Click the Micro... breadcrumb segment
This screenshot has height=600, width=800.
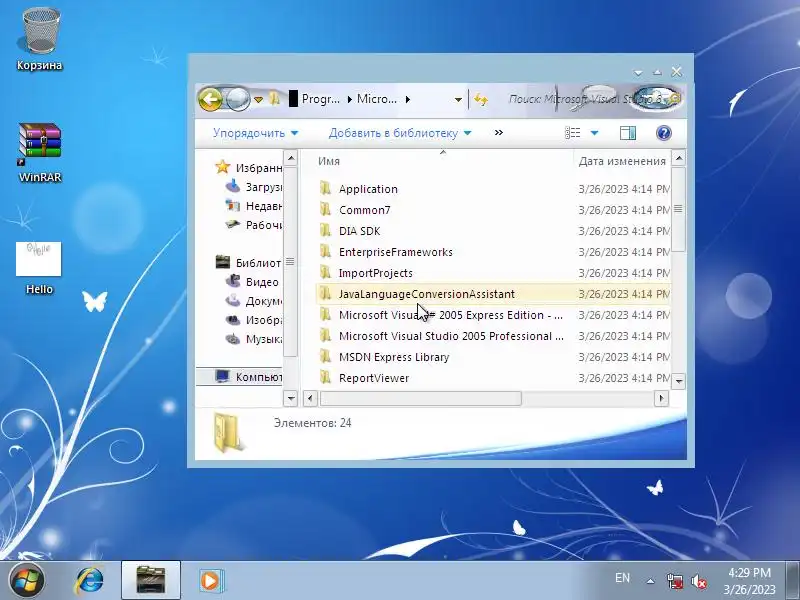(x=377, y=99)
